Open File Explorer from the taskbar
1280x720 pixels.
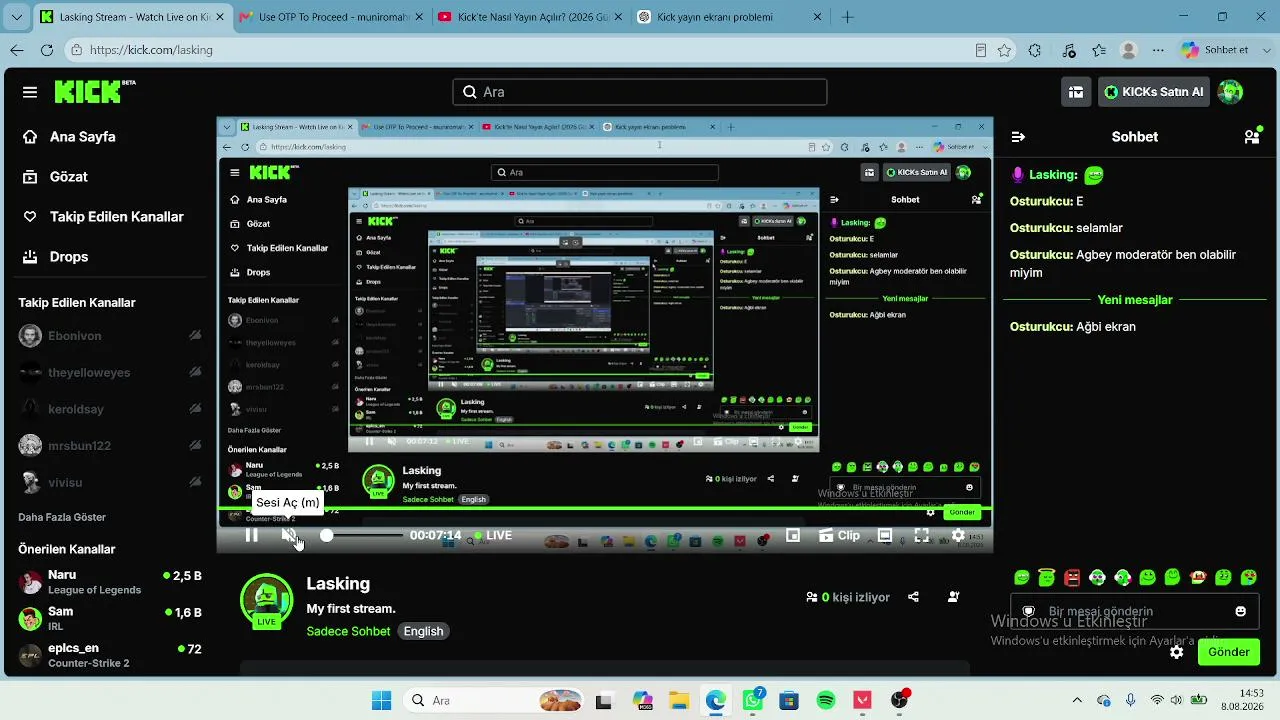pyautogui.click(x=679, y=701)
